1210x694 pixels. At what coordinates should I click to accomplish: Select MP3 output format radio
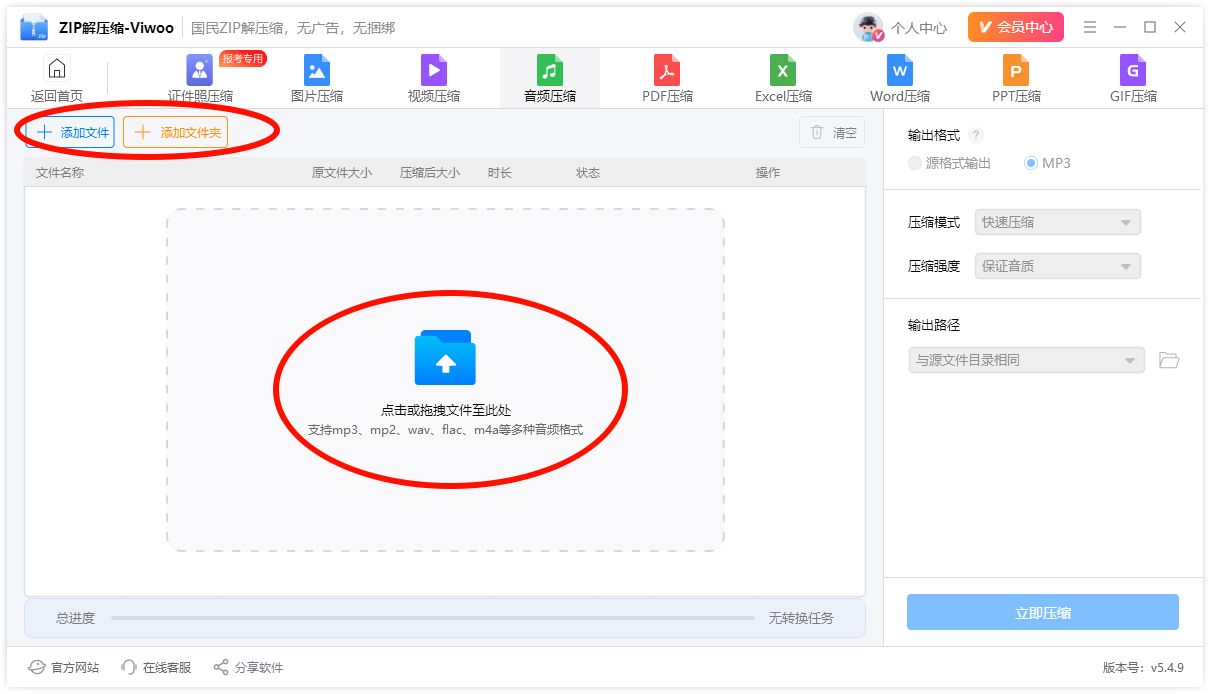click(1047, 163)
